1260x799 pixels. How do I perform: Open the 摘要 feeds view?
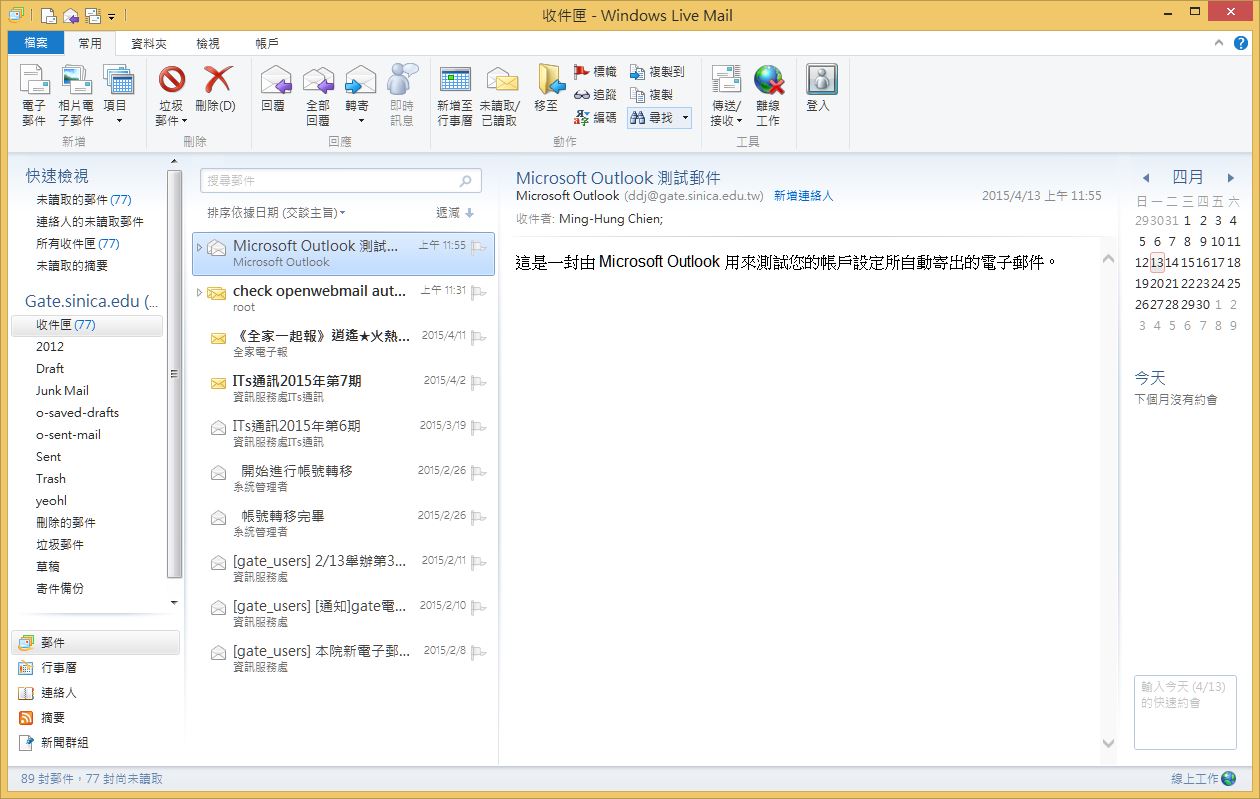tap(44, 717)
